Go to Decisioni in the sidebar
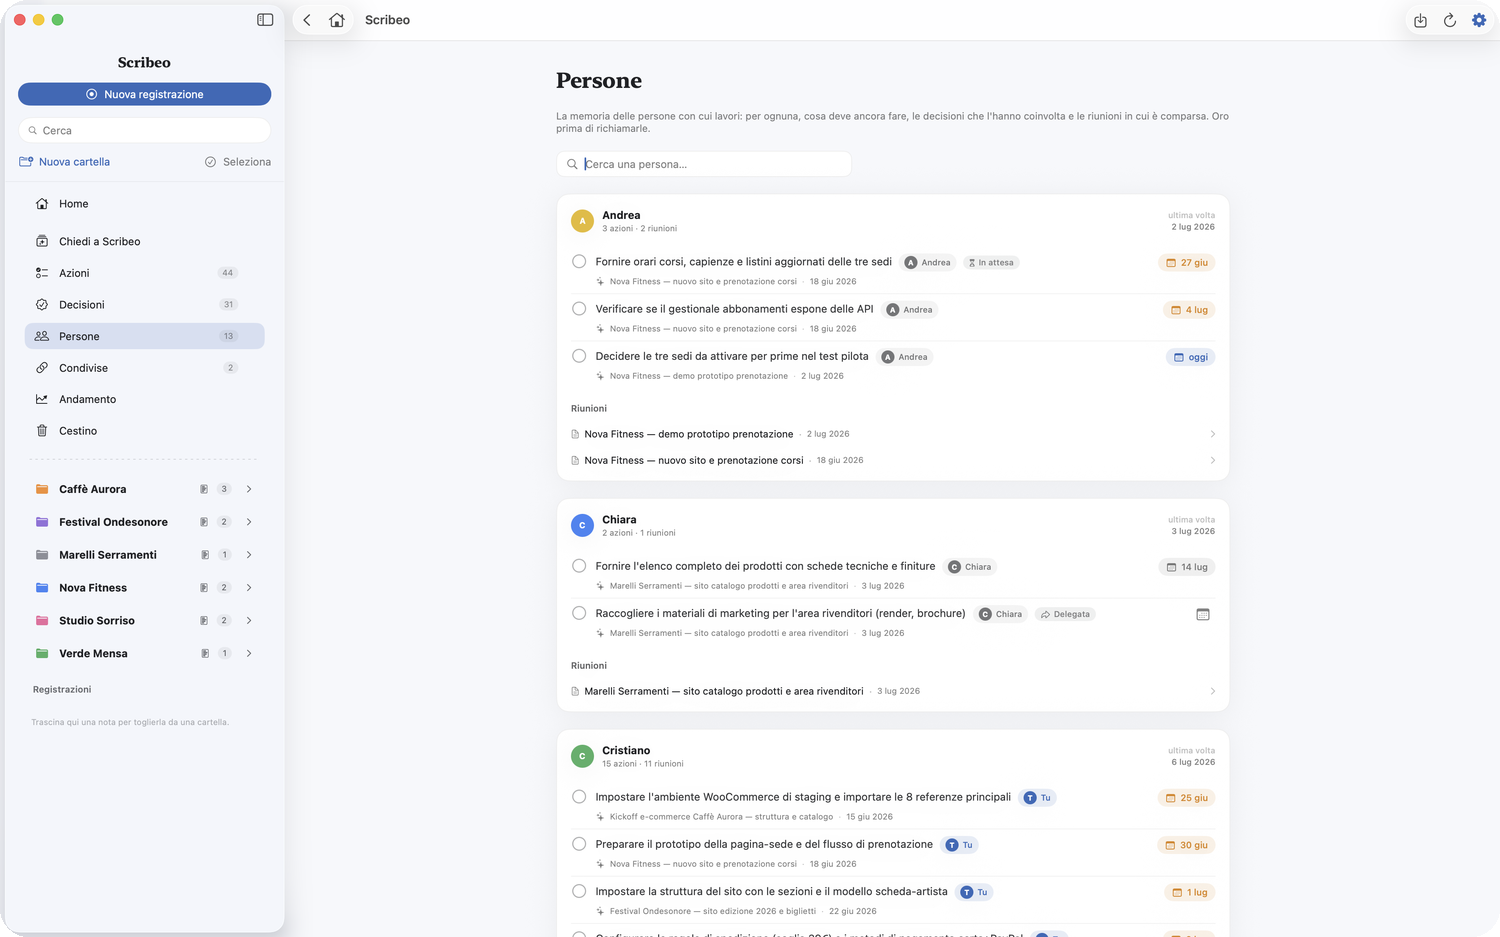This screenshot has height=937, width=1500. tap(144, 305)
